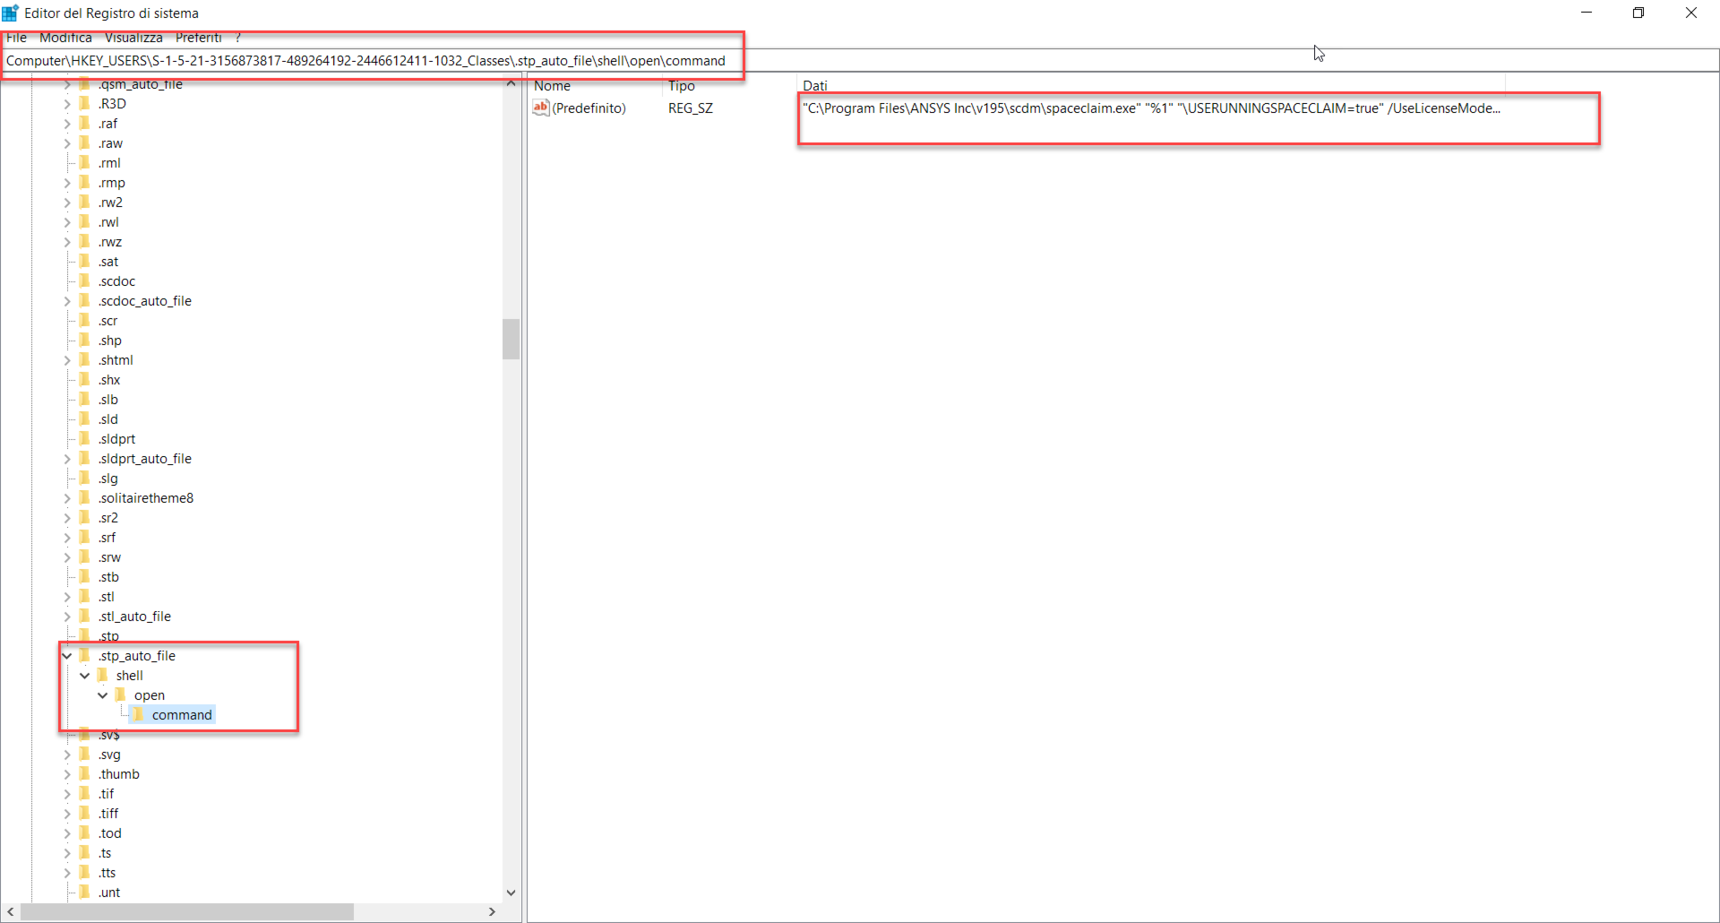
Task: Open the Visualizza menu
Action: pos(134,37)
